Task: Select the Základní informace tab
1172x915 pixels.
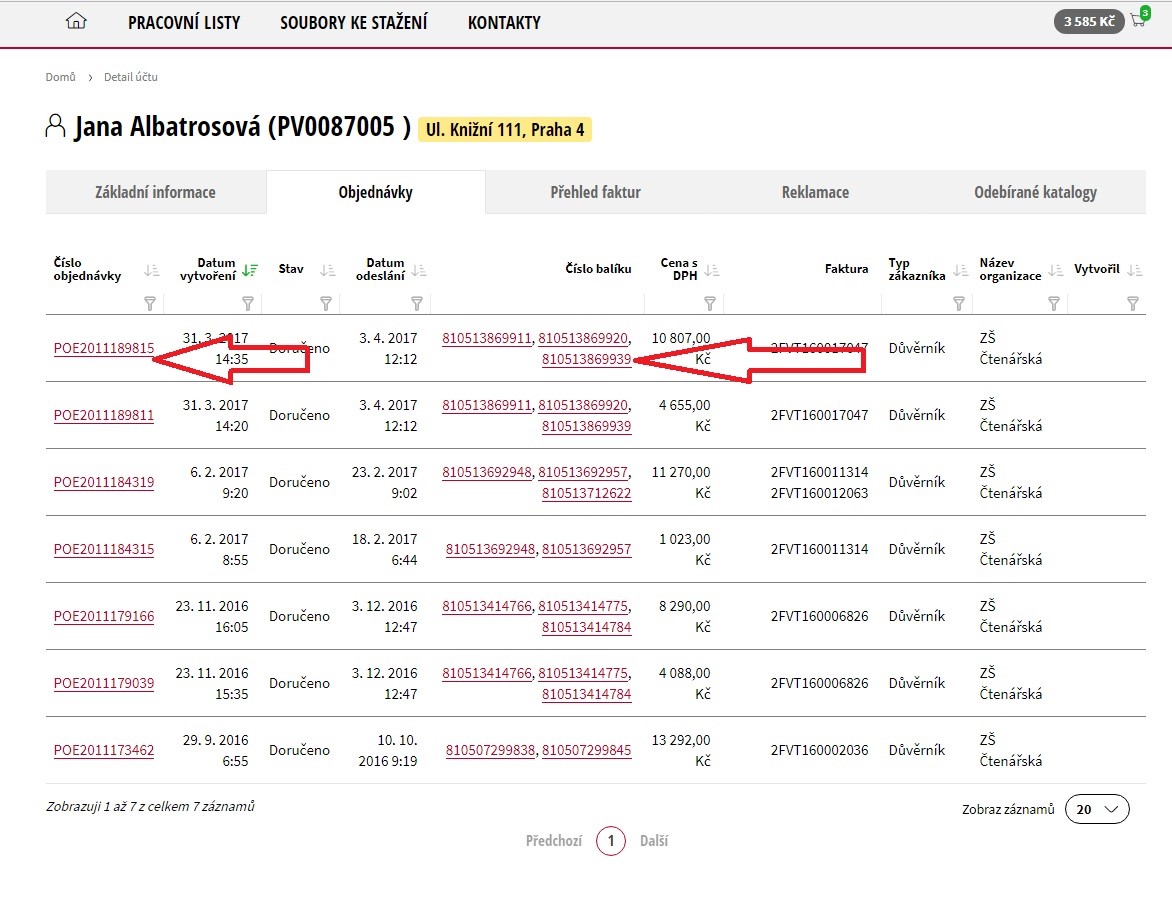Action: 155,192
